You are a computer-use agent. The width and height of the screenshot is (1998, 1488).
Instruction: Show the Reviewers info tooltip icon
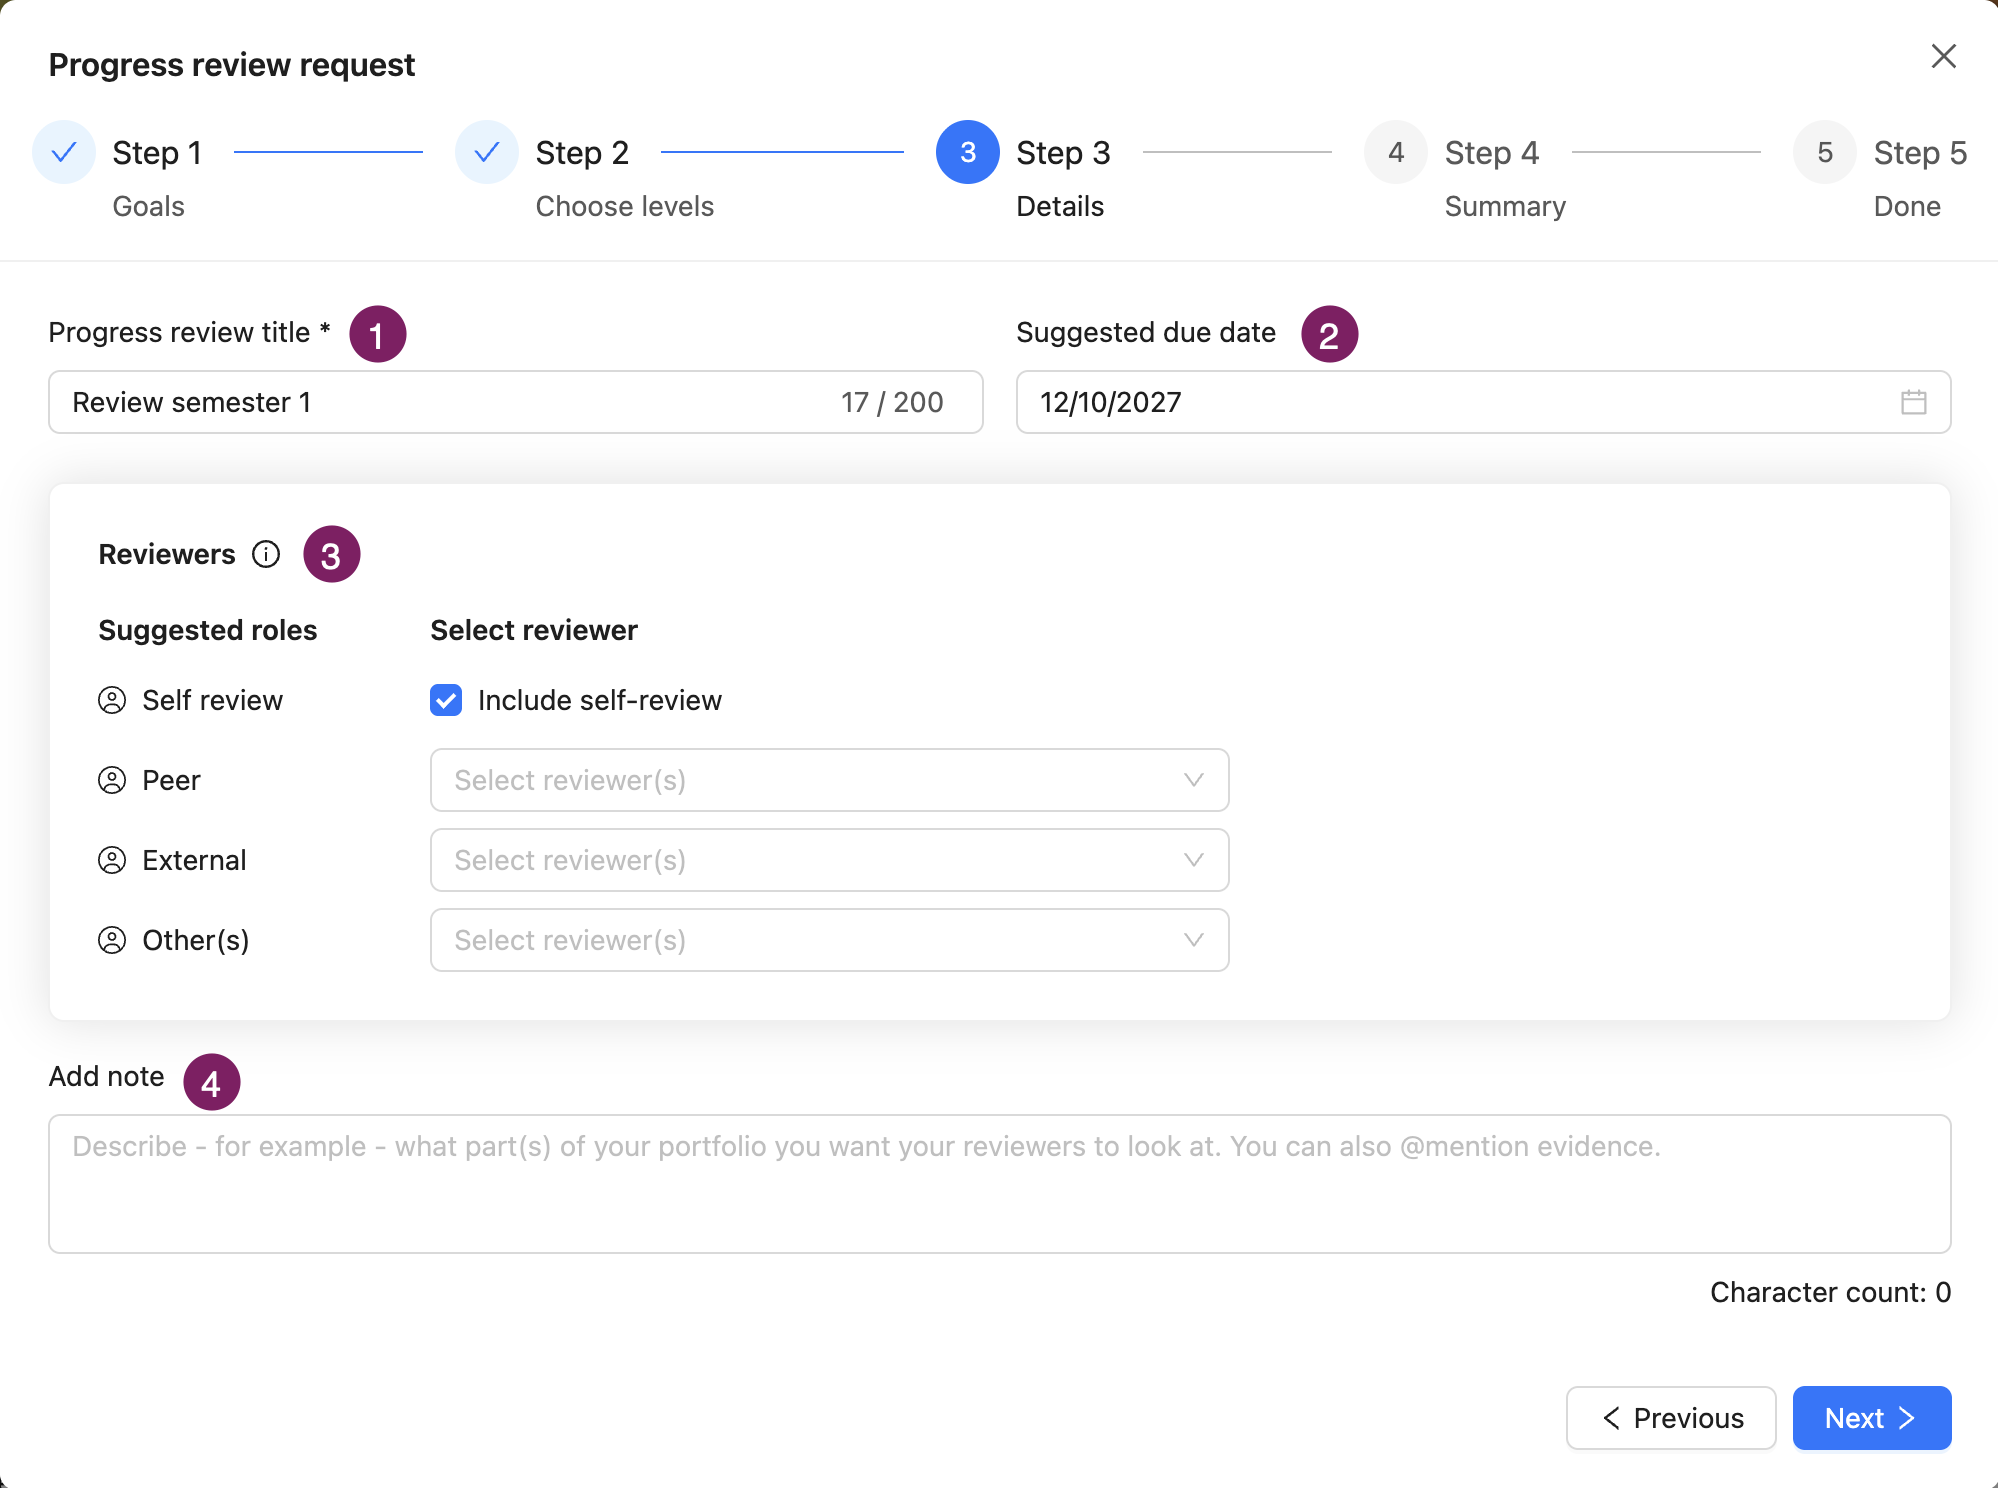tap(266, 554)
